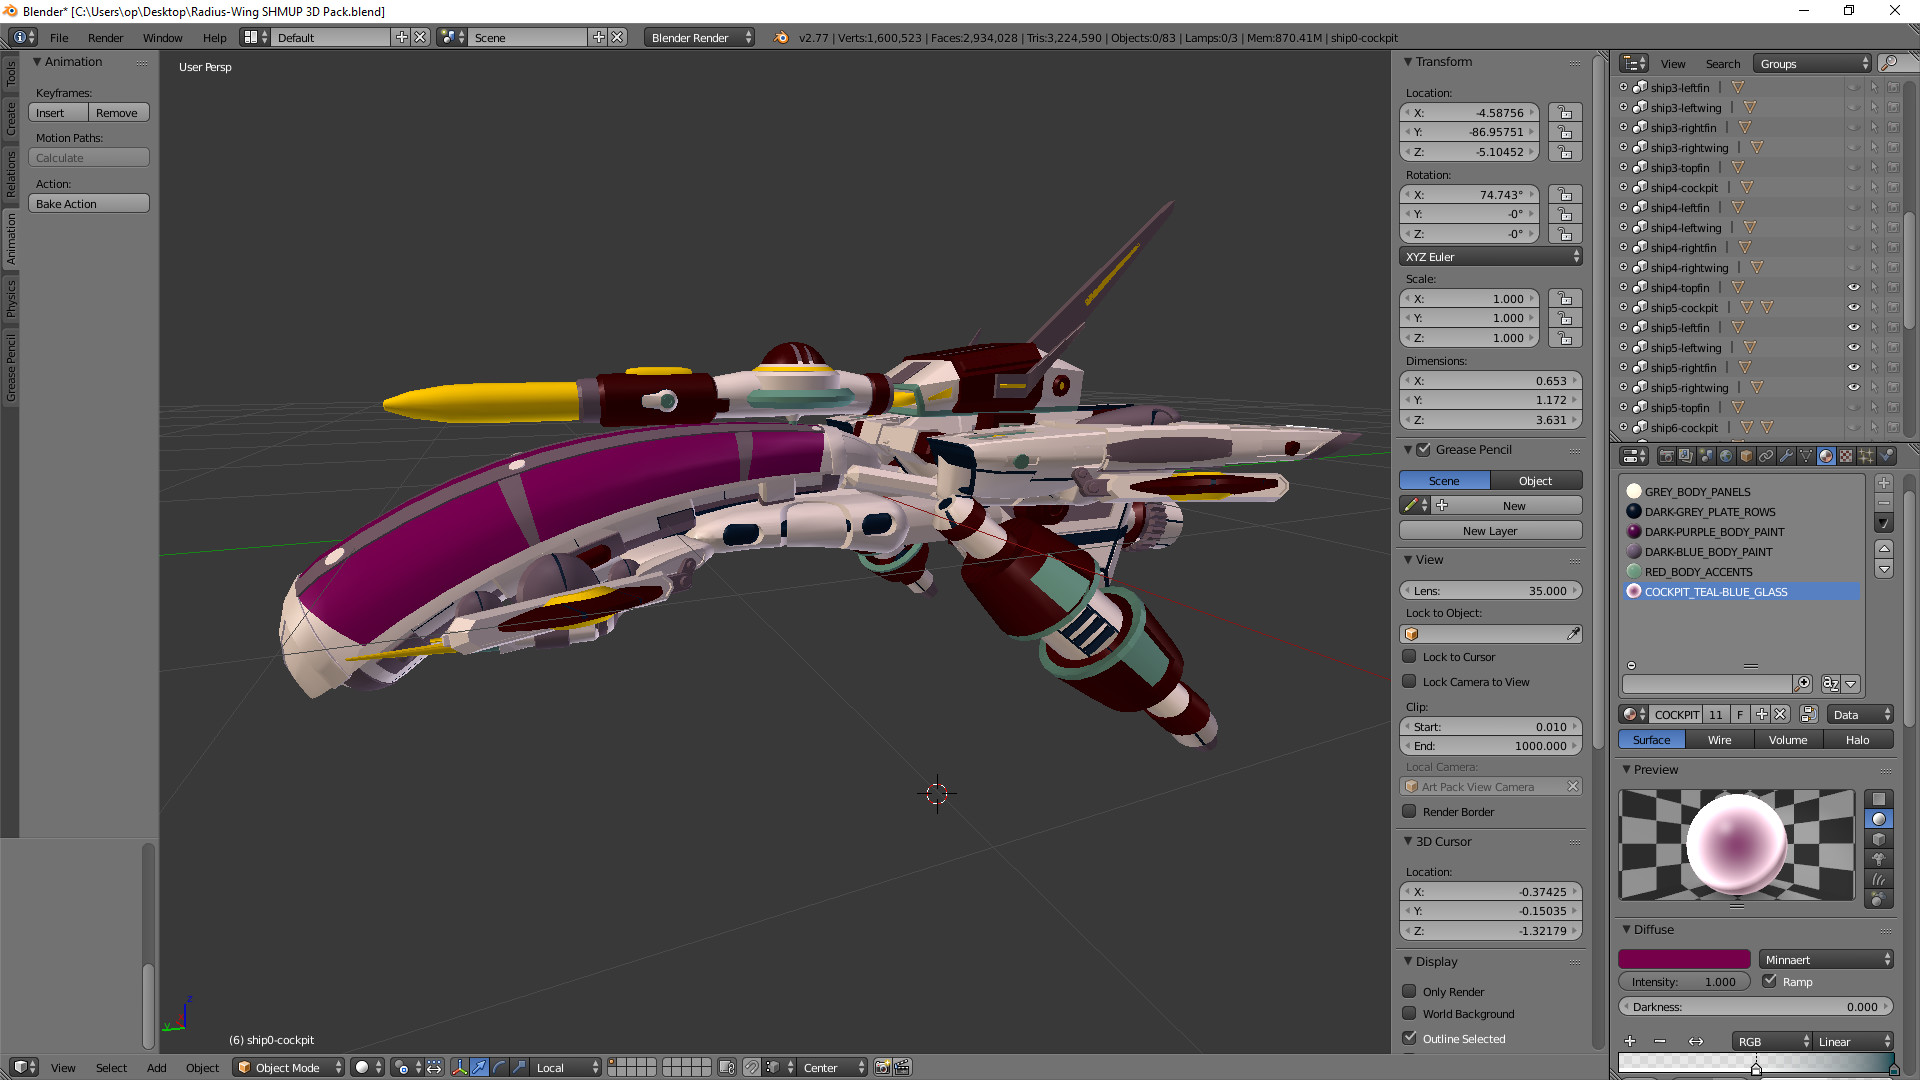Select the Object properties cube icon
Viewport: 1920px width, 1080px height.
tap(1746, 455)
